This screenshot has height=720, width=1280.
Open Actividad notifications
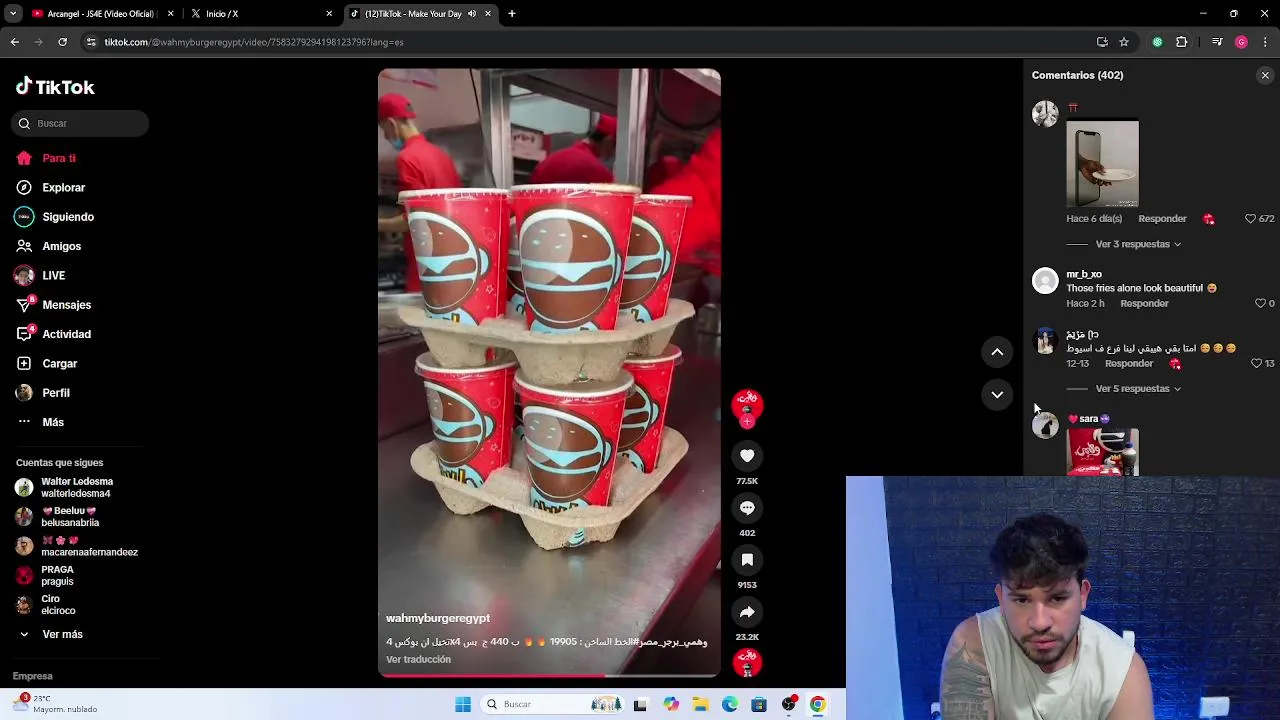click(x=66, y=334)
